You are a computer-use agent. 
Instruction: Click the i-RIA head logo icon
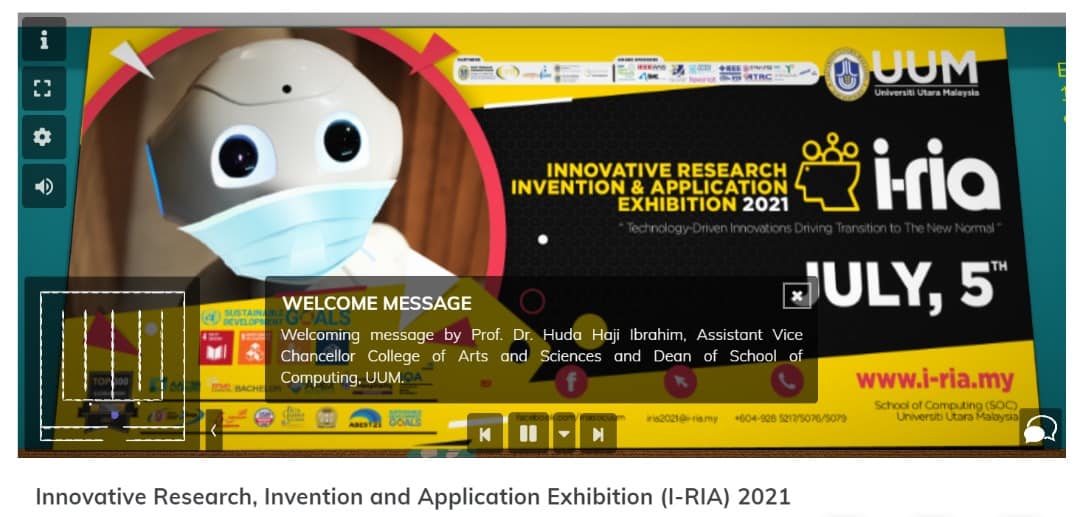pos(829,171)
